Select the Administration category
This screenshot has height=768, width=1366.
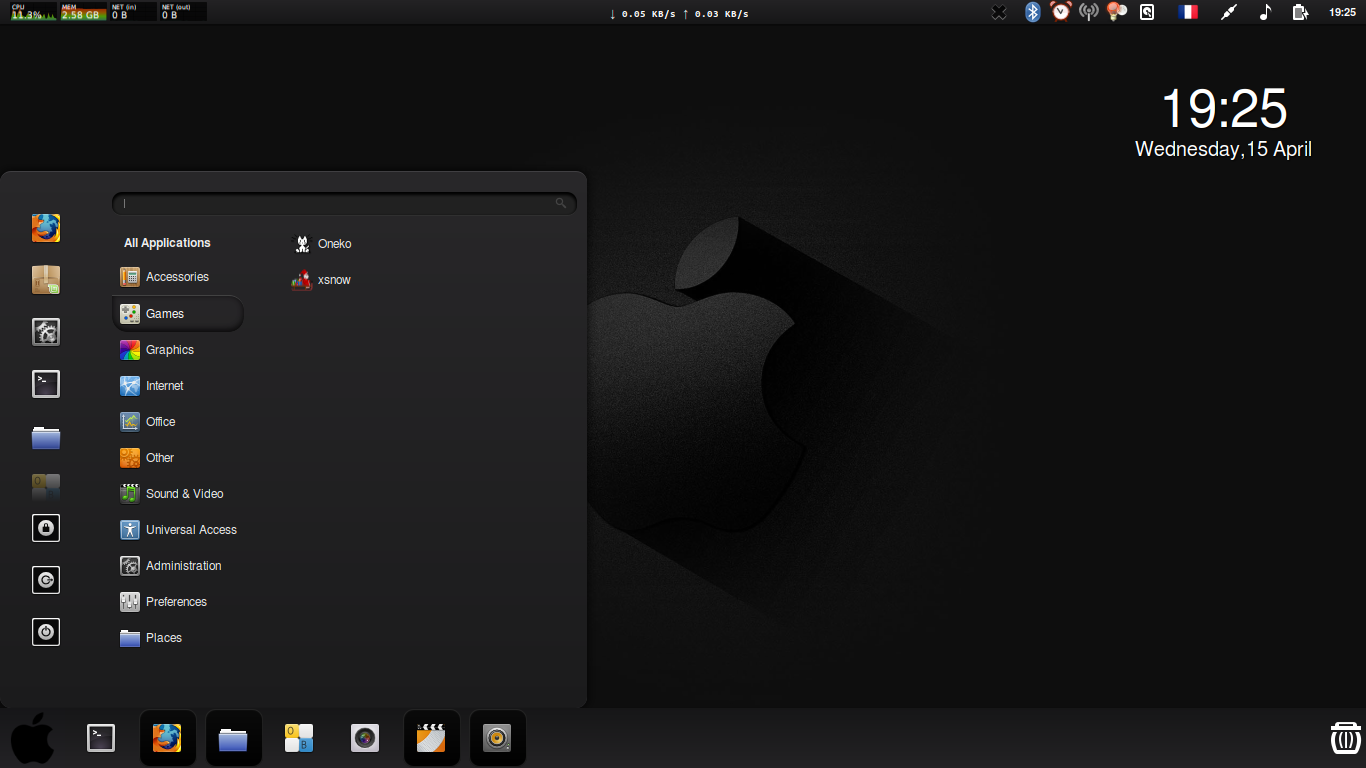click(x=178, y=566)
